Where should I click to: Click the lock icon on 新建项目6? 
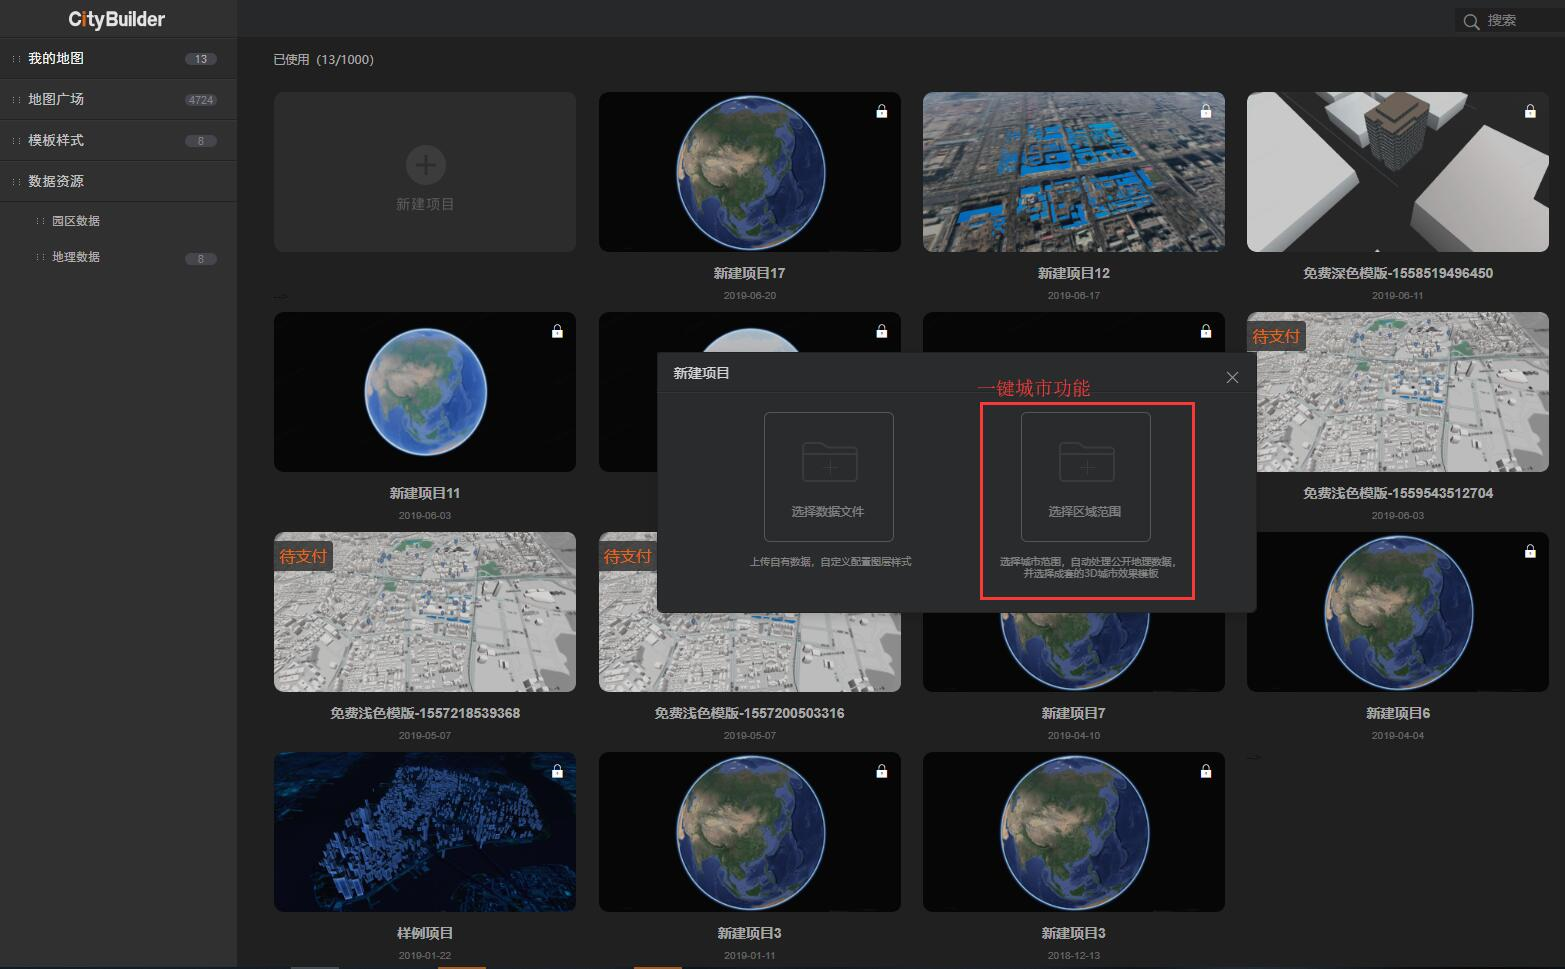1530,551
